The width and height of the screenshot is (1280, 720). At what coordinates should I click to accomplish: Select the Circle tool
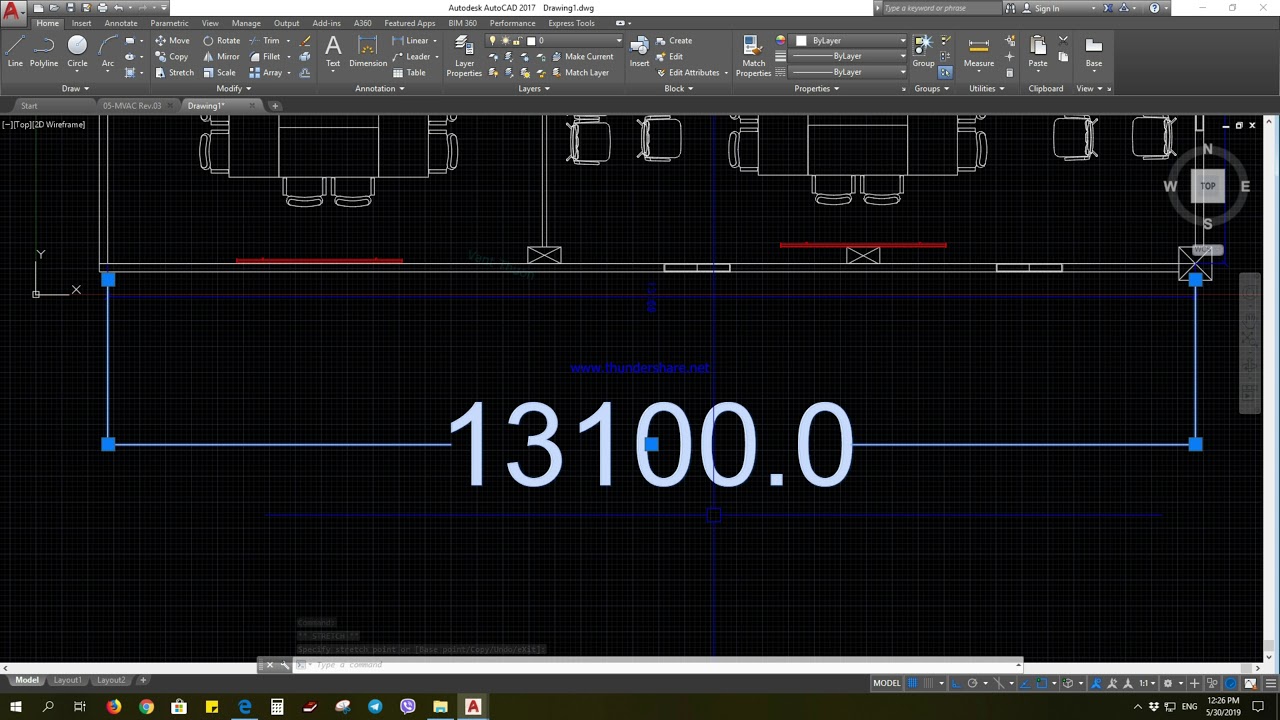77,52
